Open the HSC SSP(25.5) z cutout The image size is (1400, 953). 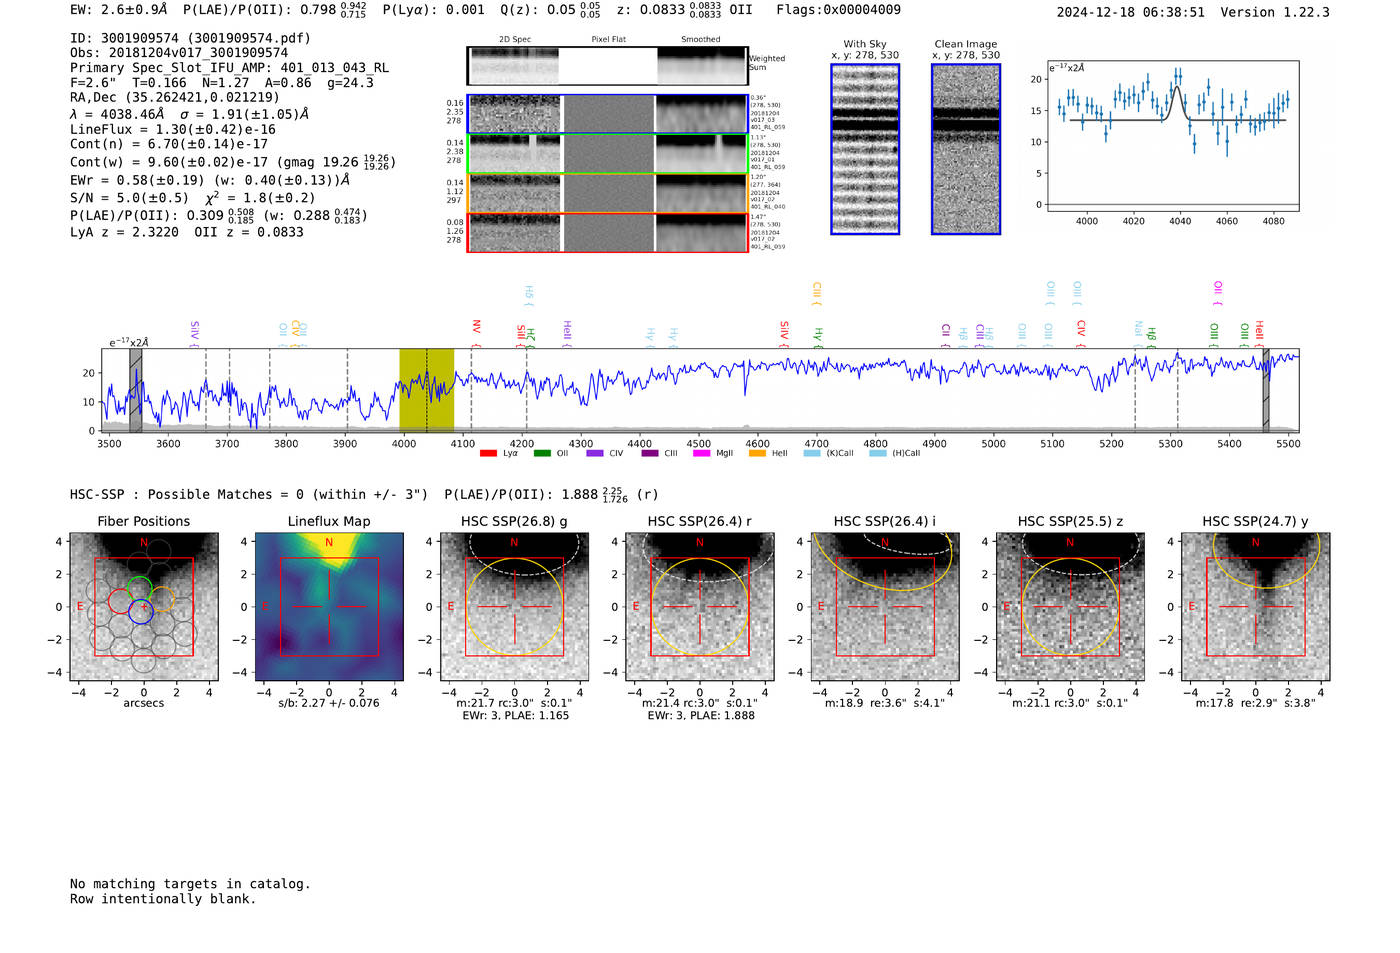tap(1070, 606)
